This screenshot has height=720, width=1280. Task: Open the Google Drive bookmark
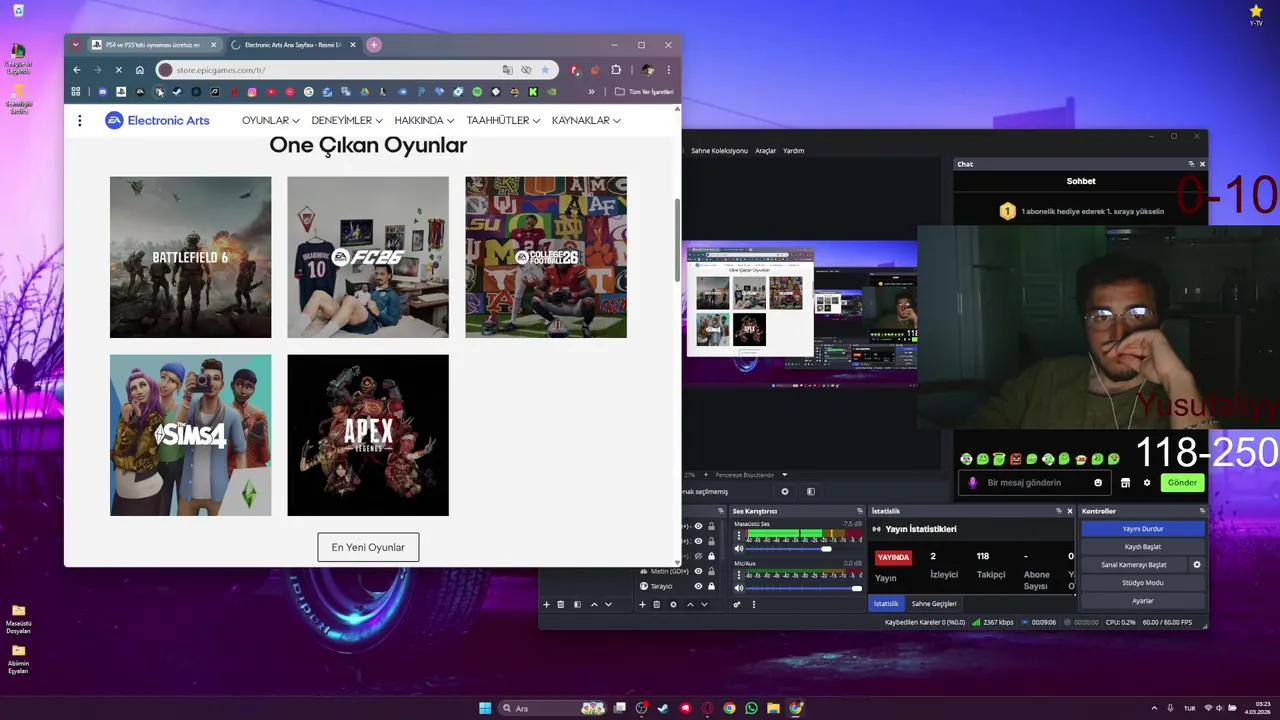(365, 92)
